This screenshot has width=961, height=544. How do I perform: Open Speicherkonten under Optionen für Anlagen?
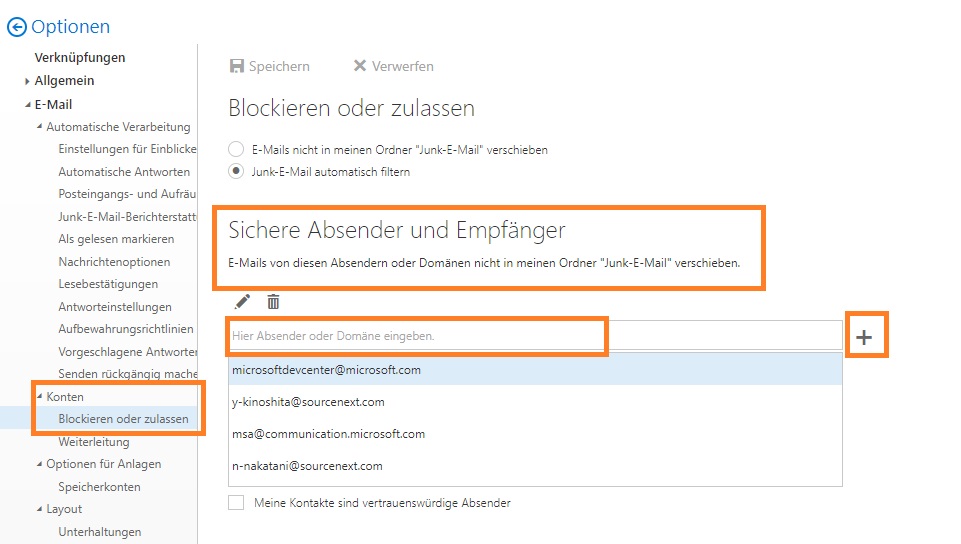click(x=99, y=487)
